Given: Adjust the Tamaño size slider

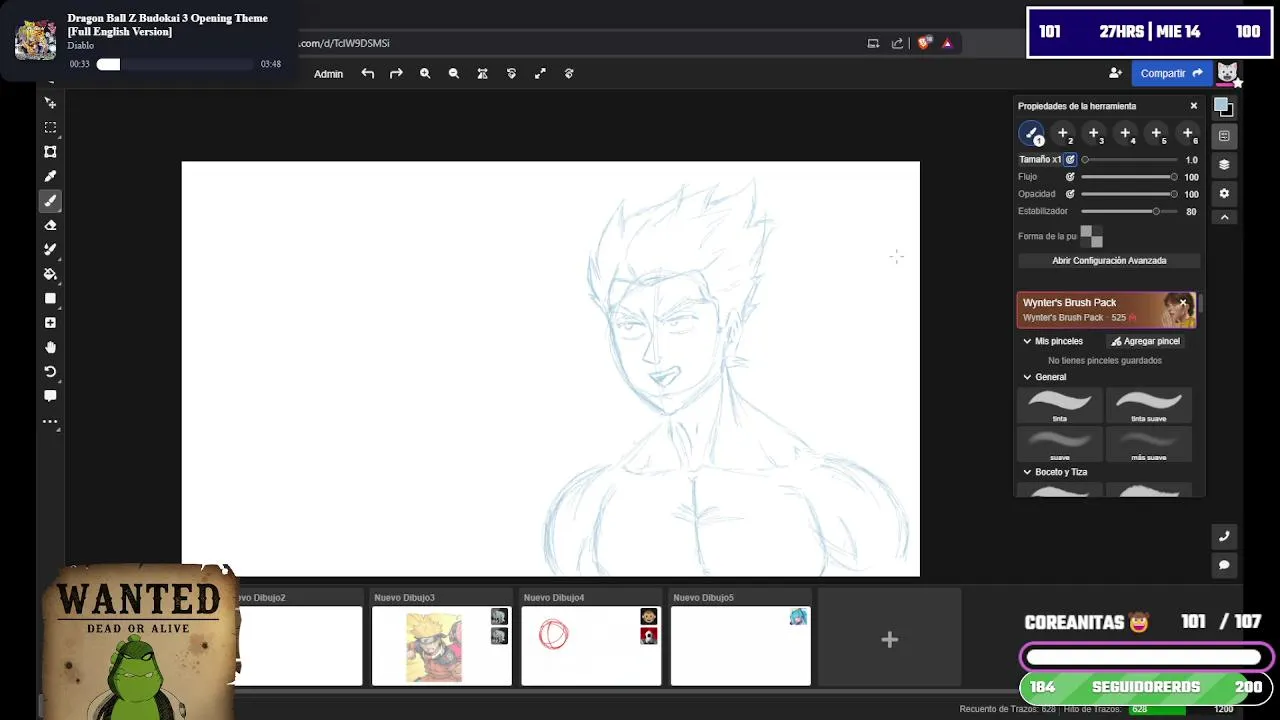Looking at the screenshot, I should pos(1130,160).
